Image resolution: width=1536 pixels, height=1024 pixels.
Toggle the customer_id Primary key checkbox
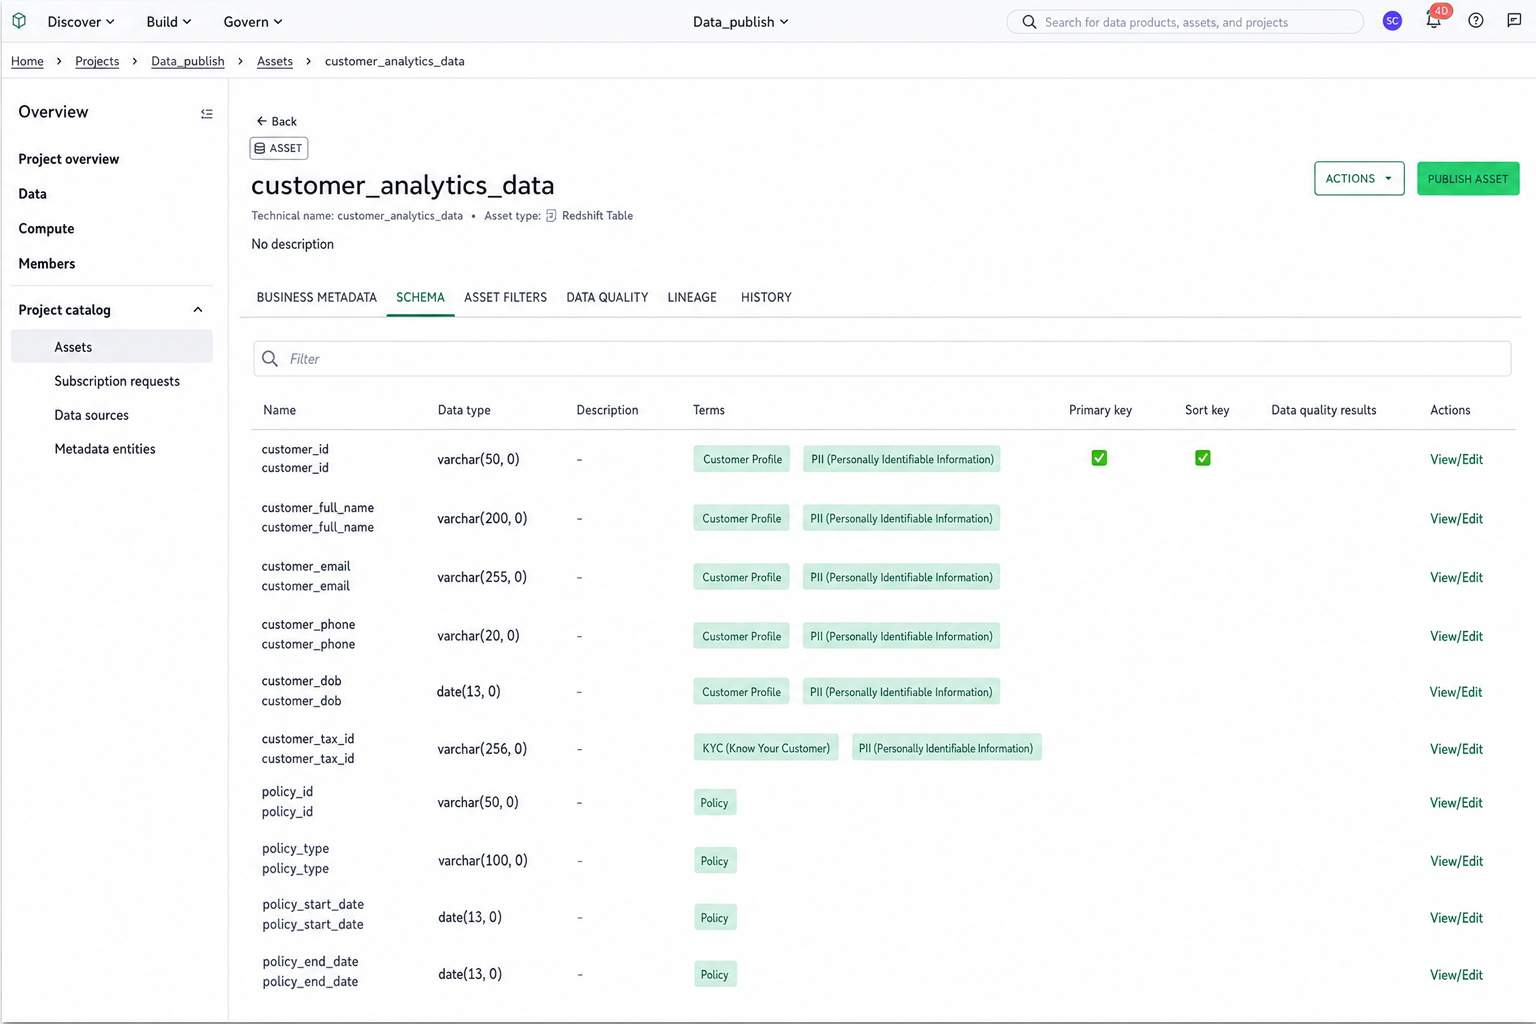point(1099,458)
